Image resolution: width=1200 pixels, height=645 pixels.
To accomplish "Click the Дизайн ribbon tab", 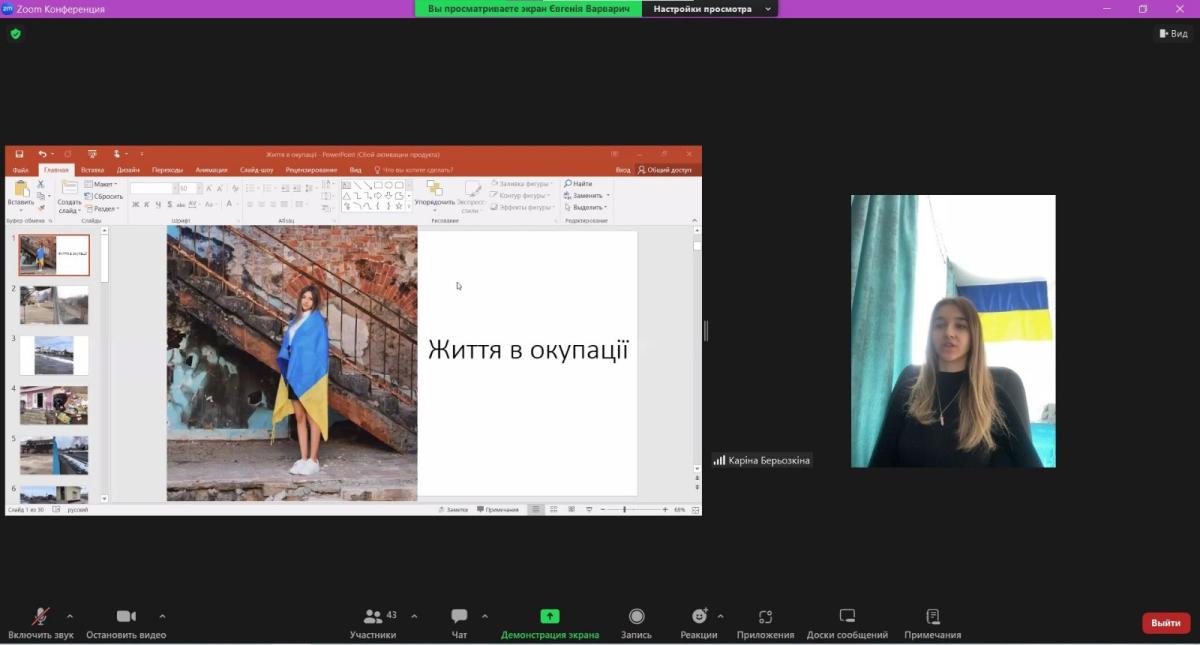I will [128, 170].
